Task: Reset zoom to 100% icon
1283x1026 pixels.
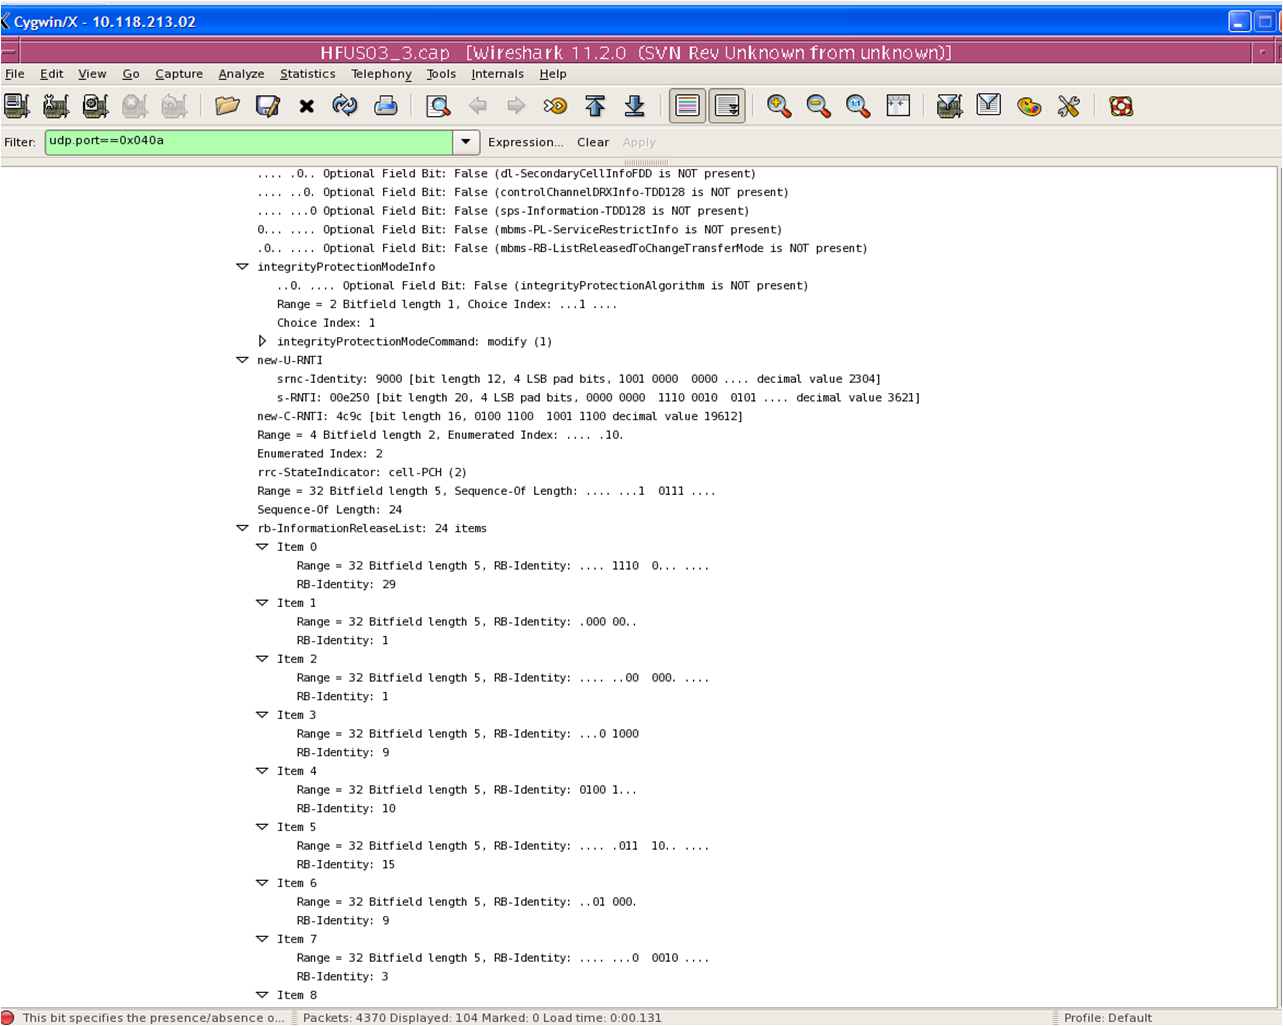Action: [x=857, y=106]
